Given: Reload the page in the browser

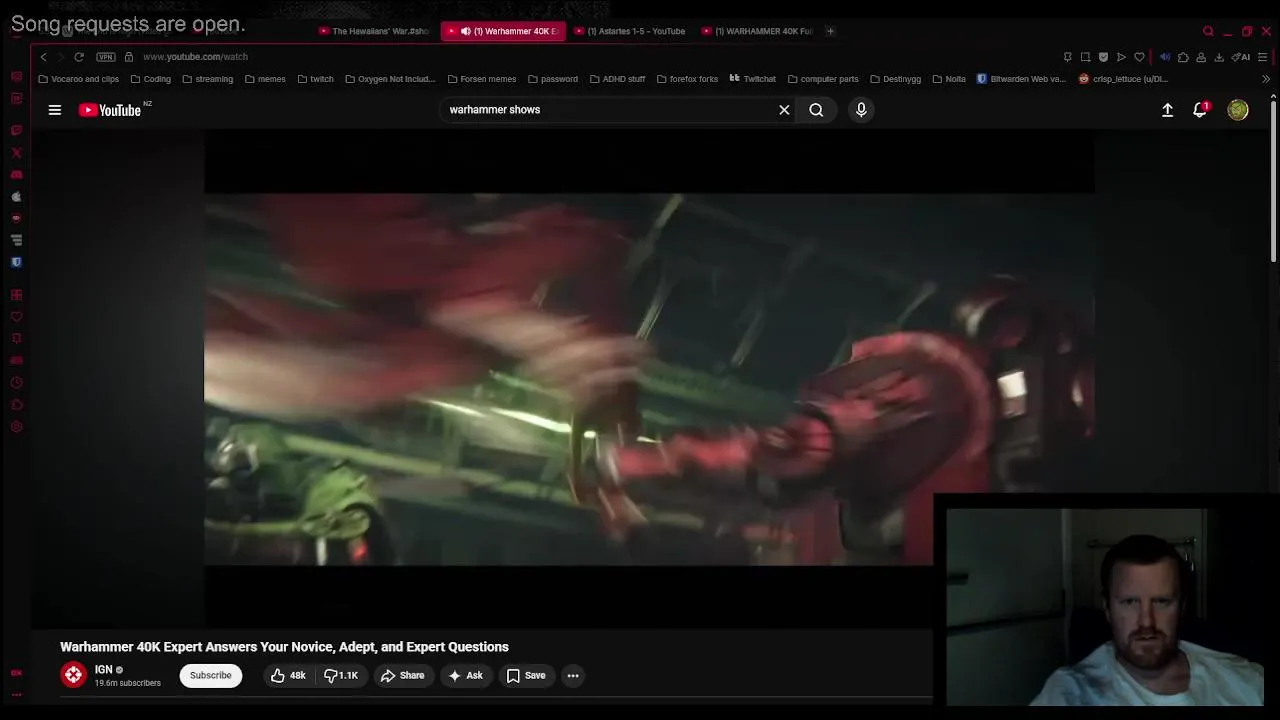Looking at the screenshot, I should tap(79, 57).
